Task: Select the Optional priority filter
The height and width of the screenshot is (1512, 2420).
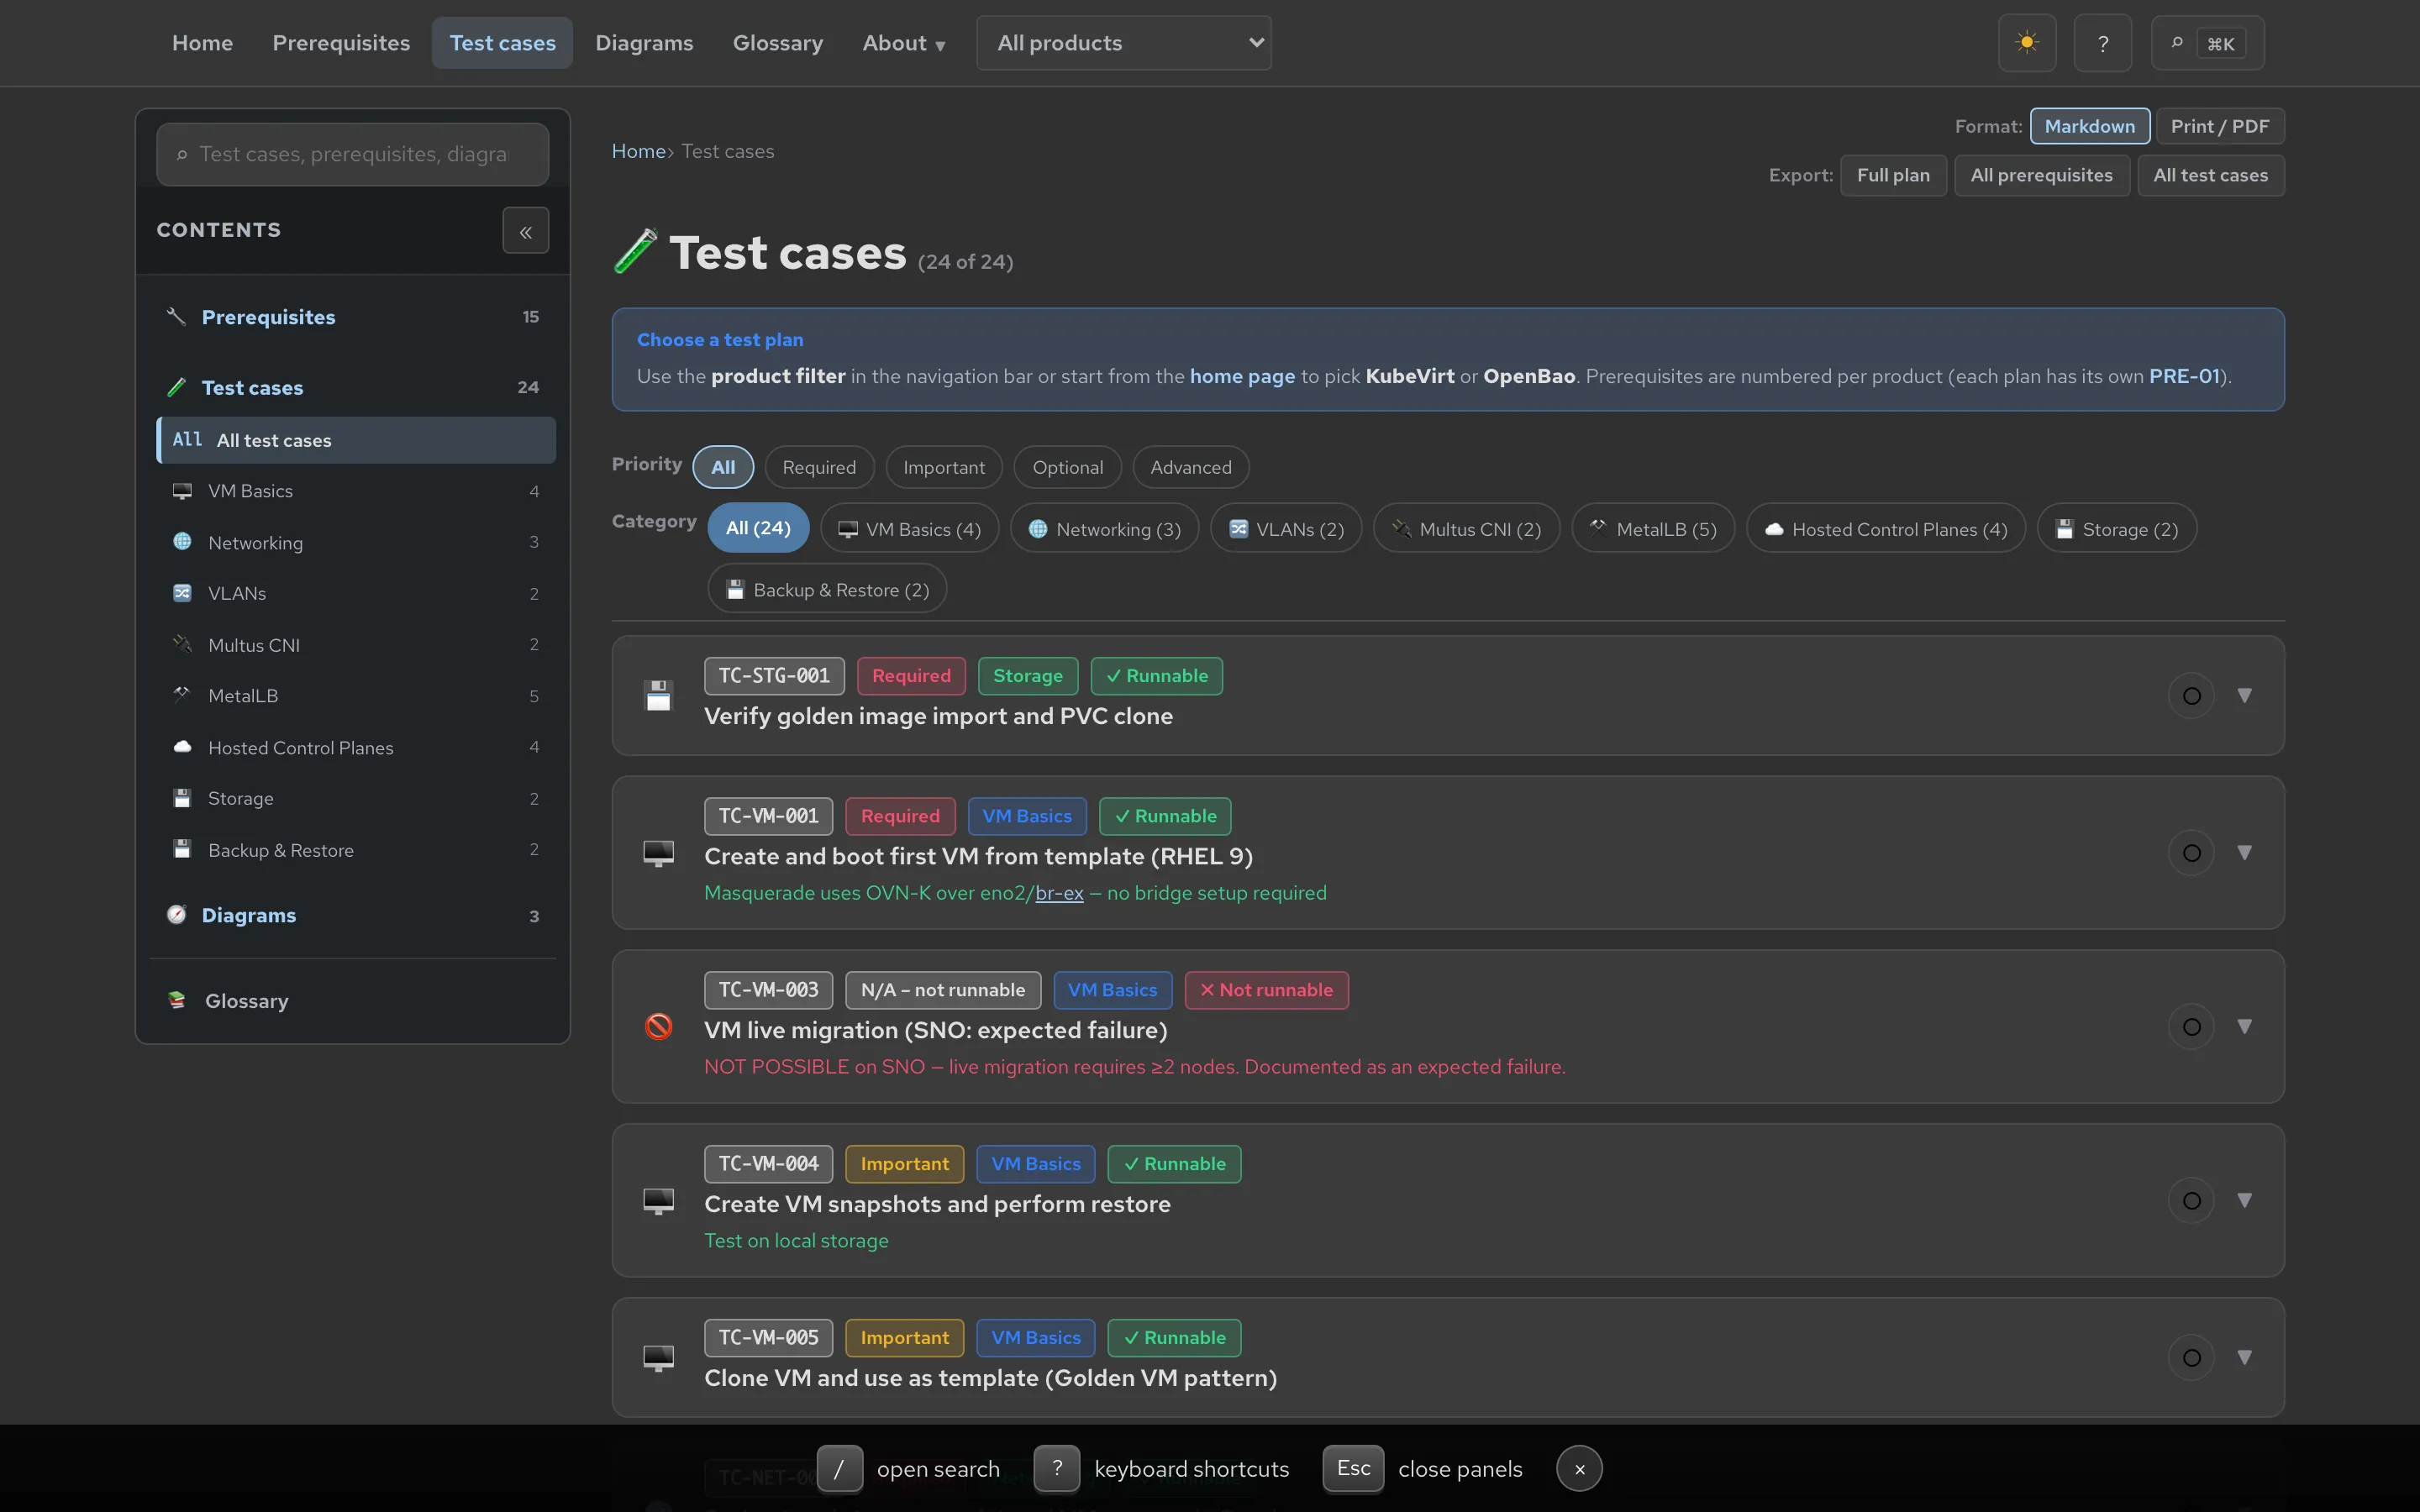Action: click(1067, 467)
